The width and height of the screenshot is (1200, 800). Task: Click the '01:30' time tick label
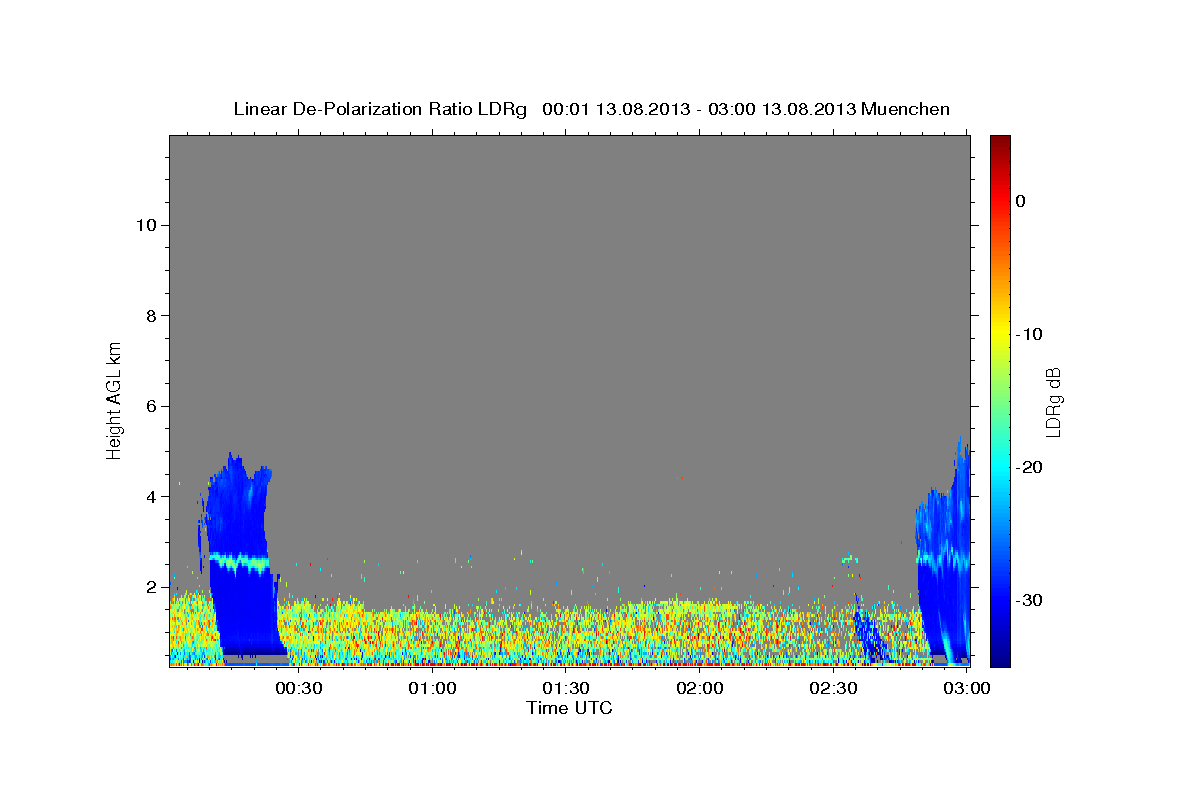[x=566, y=688]
